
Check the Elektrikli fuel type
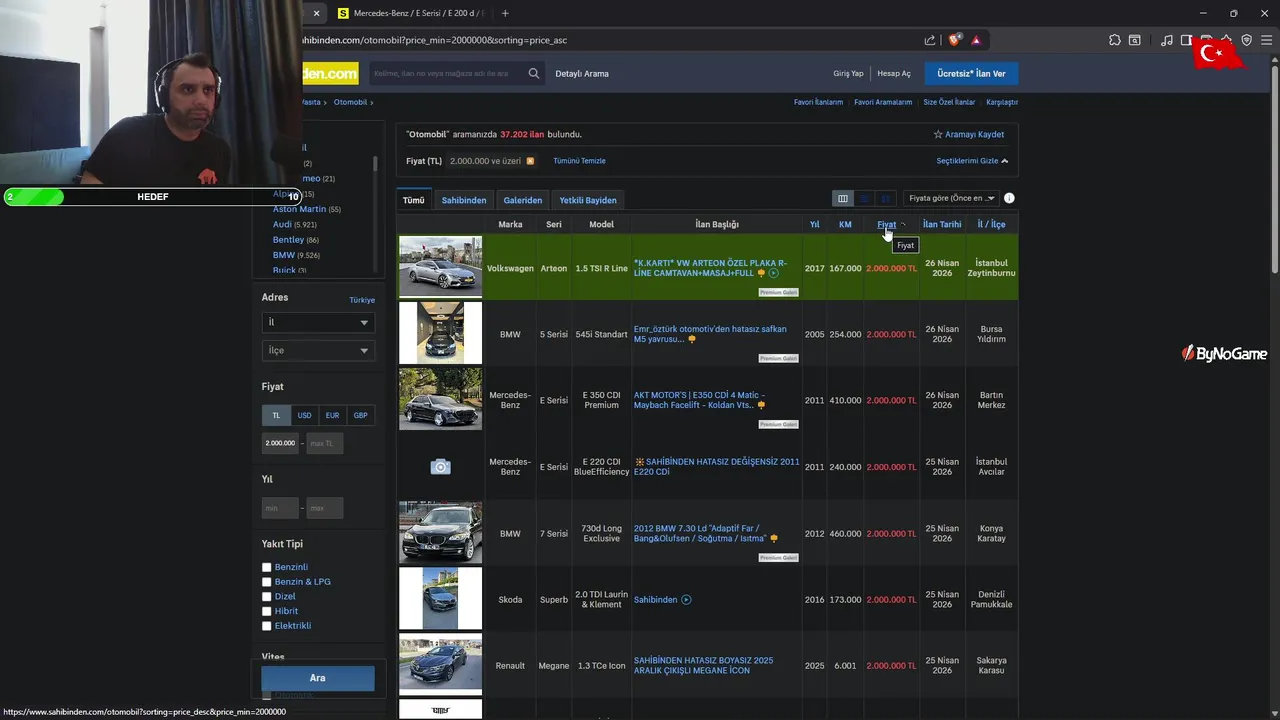pos(267,626)
